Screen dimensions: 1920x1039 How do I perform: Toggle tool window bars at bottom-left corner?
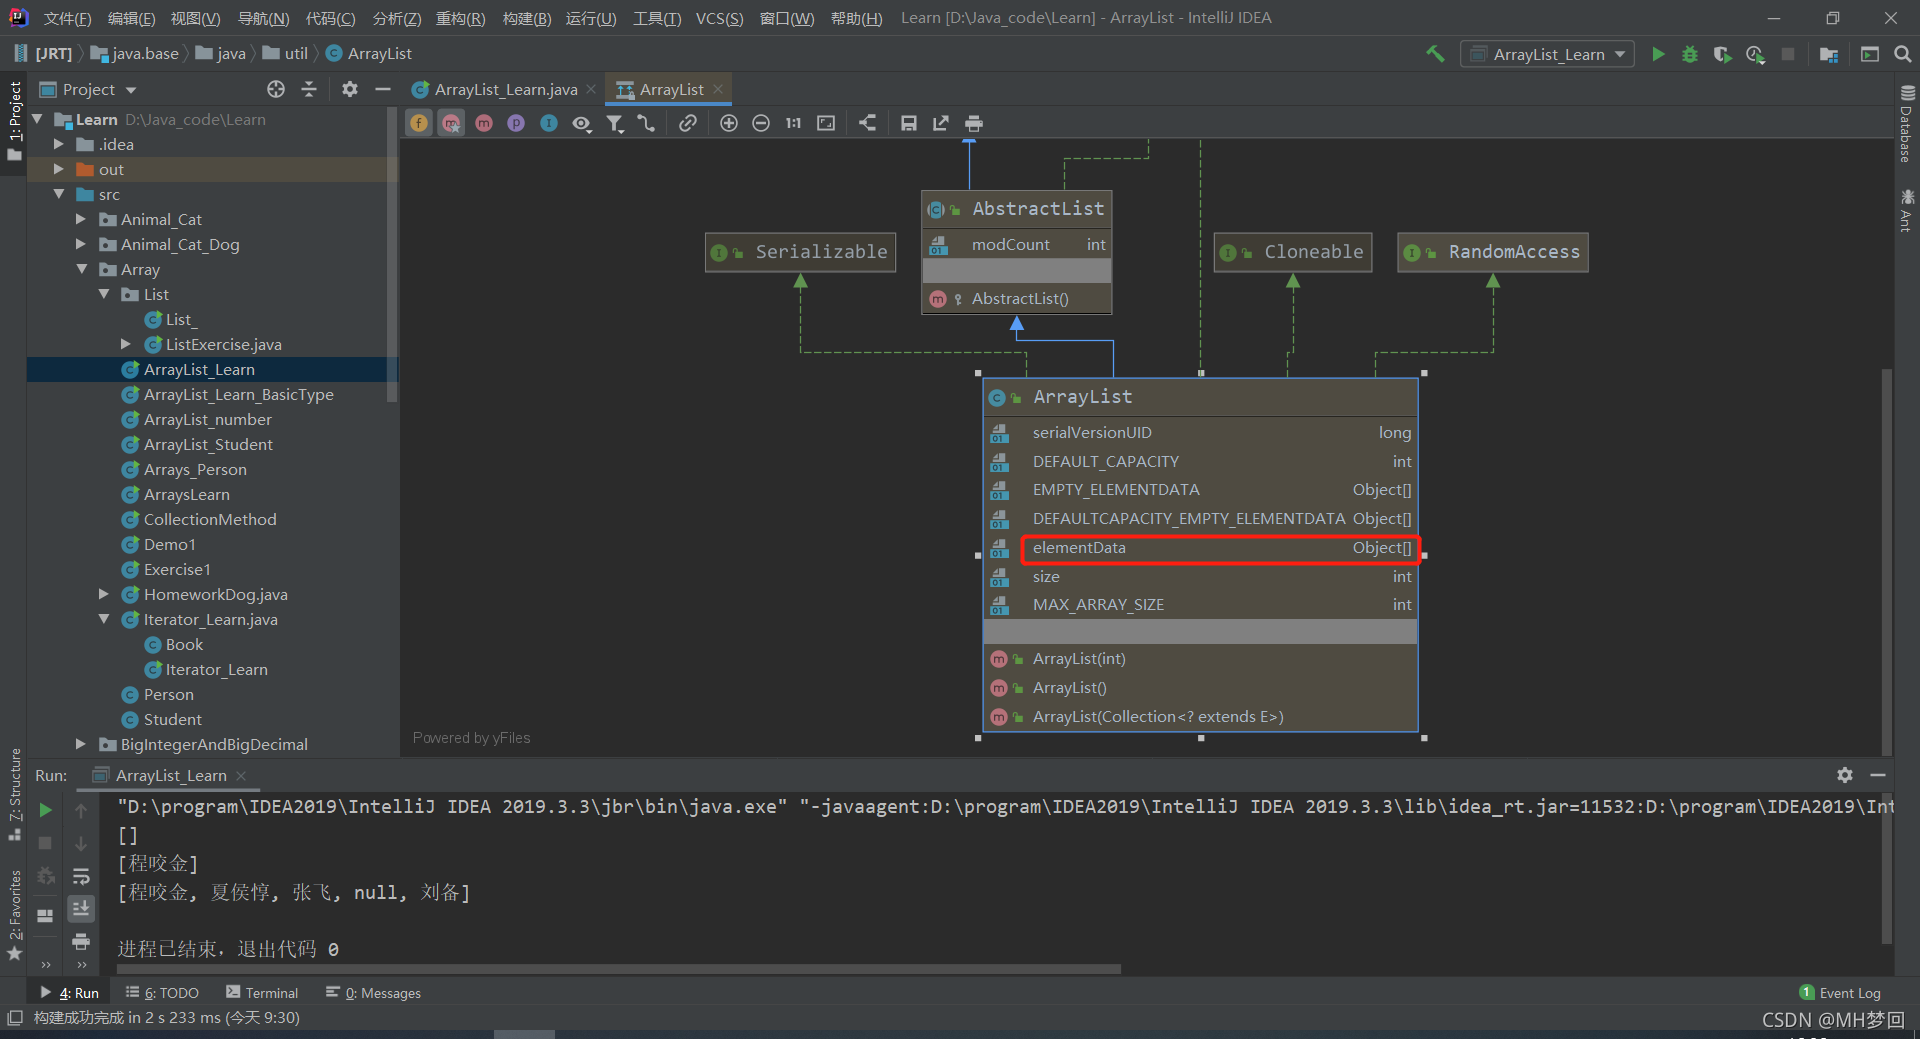pos(14,1018)
